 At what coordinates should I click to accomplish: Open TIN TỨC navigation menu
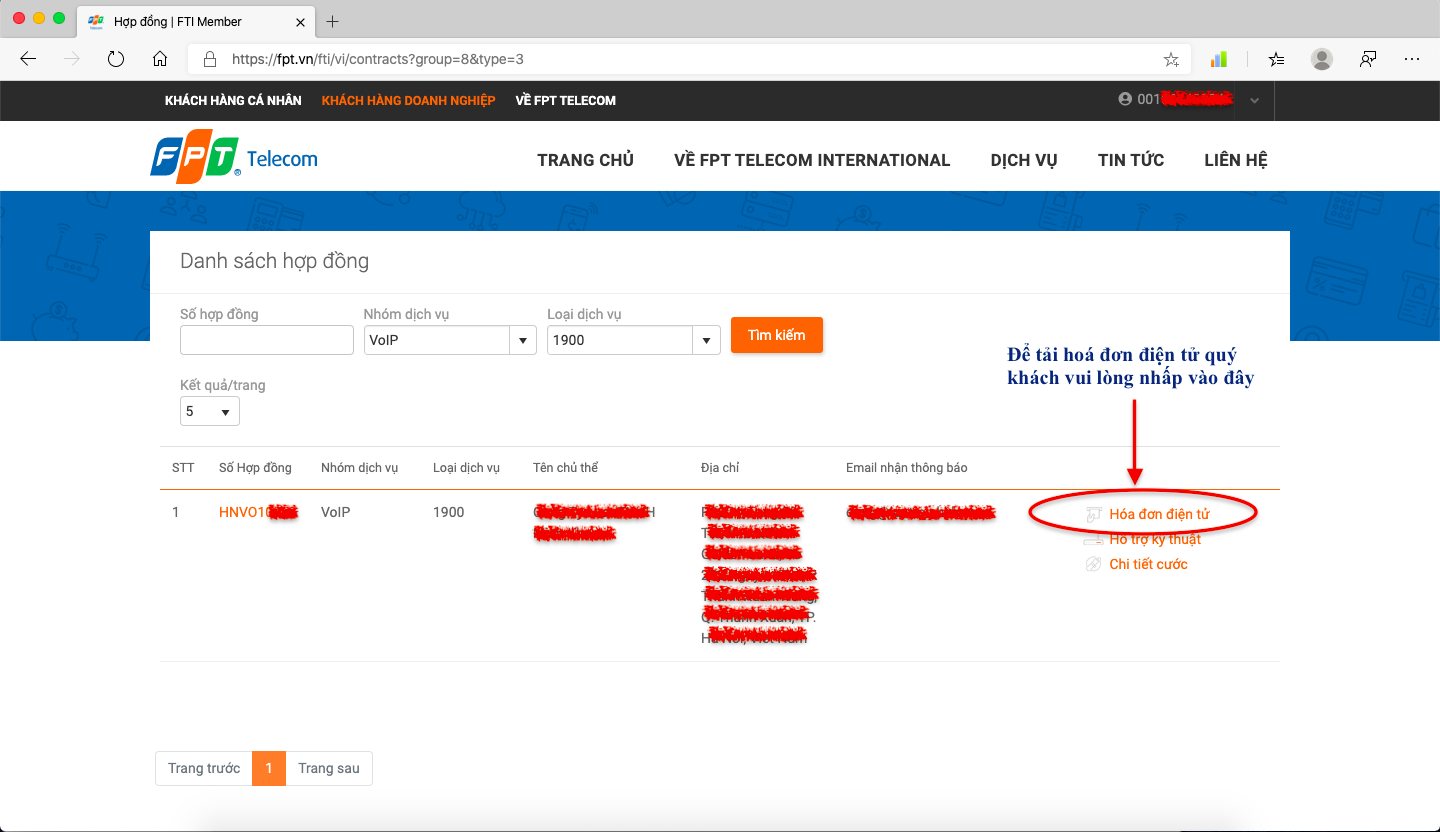pyautogui.click(x=1131, y=160)
